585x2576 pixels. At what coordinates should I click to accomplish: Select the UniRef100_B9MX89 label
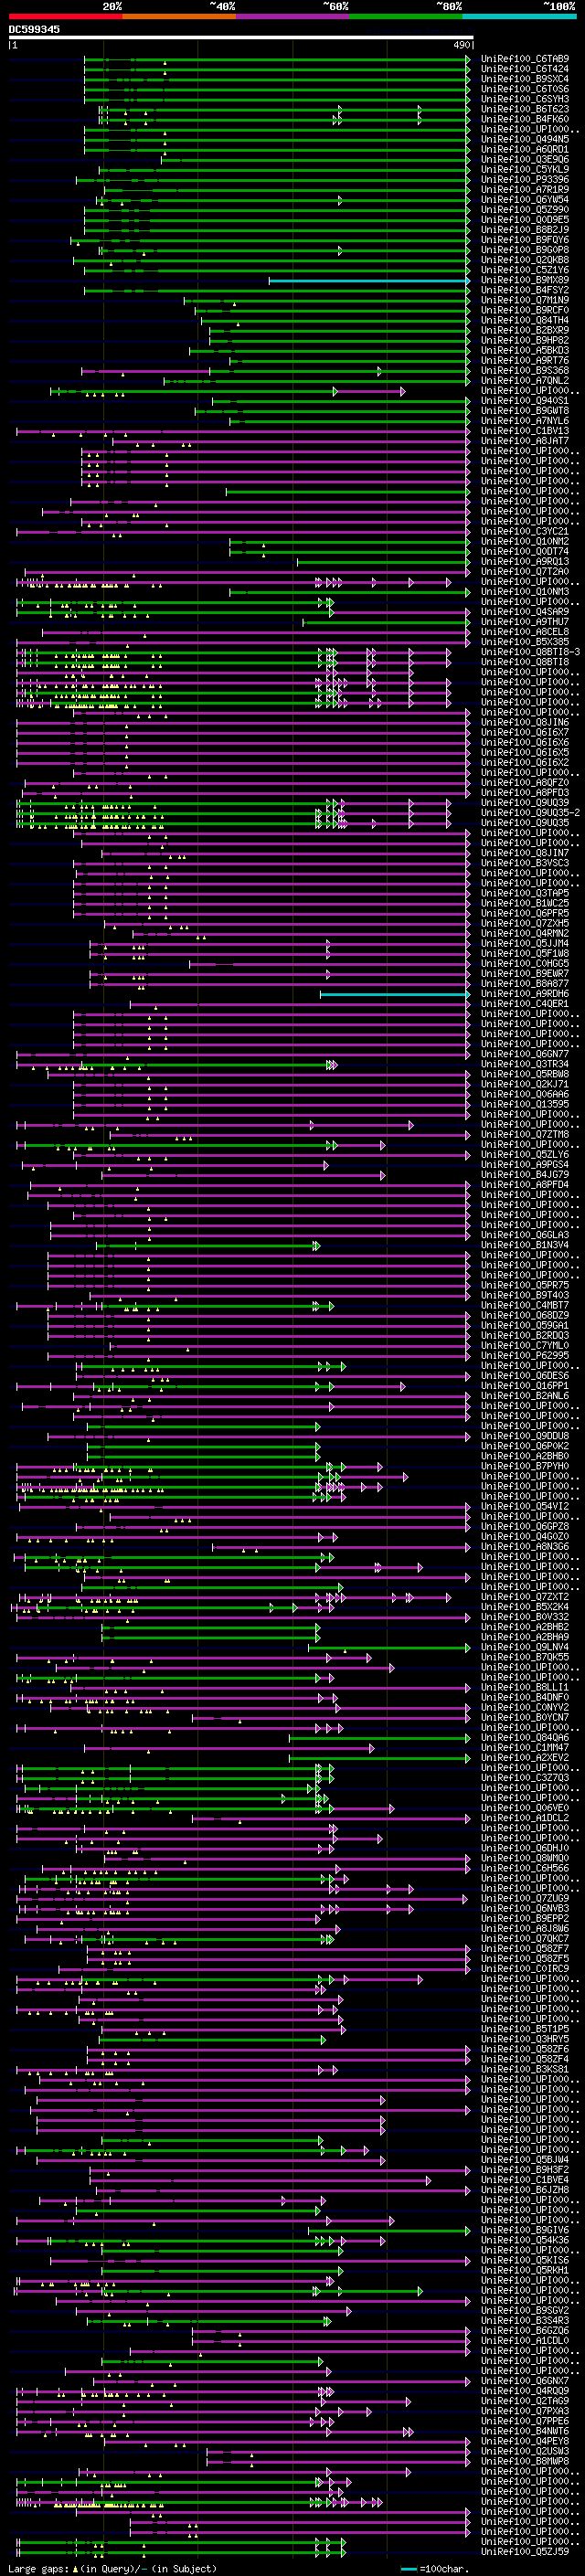(525, 280)
